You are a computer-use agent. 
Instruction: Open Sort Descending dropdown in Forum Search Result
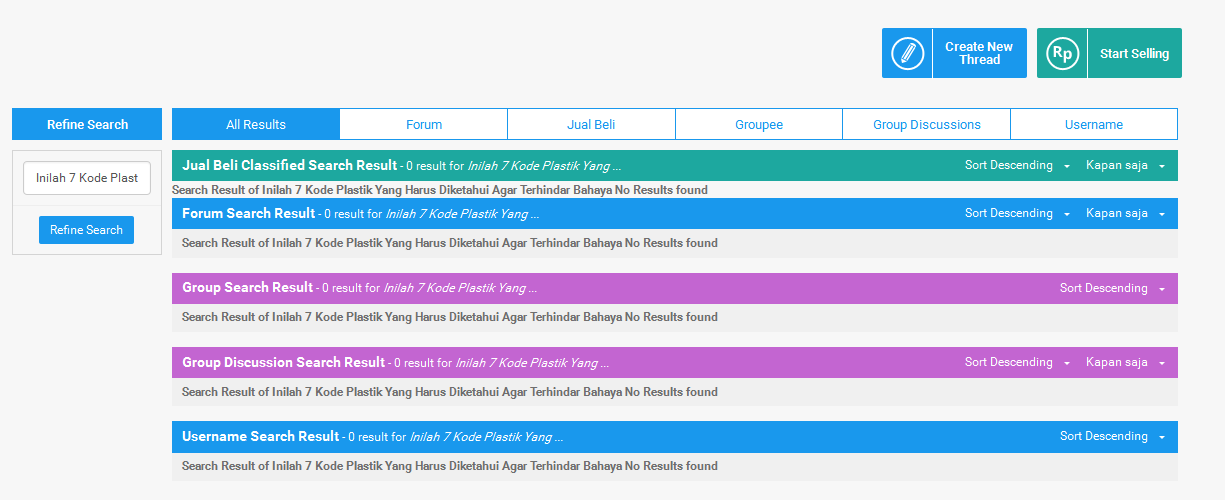pyautogui.click(x=1017, y=213)
